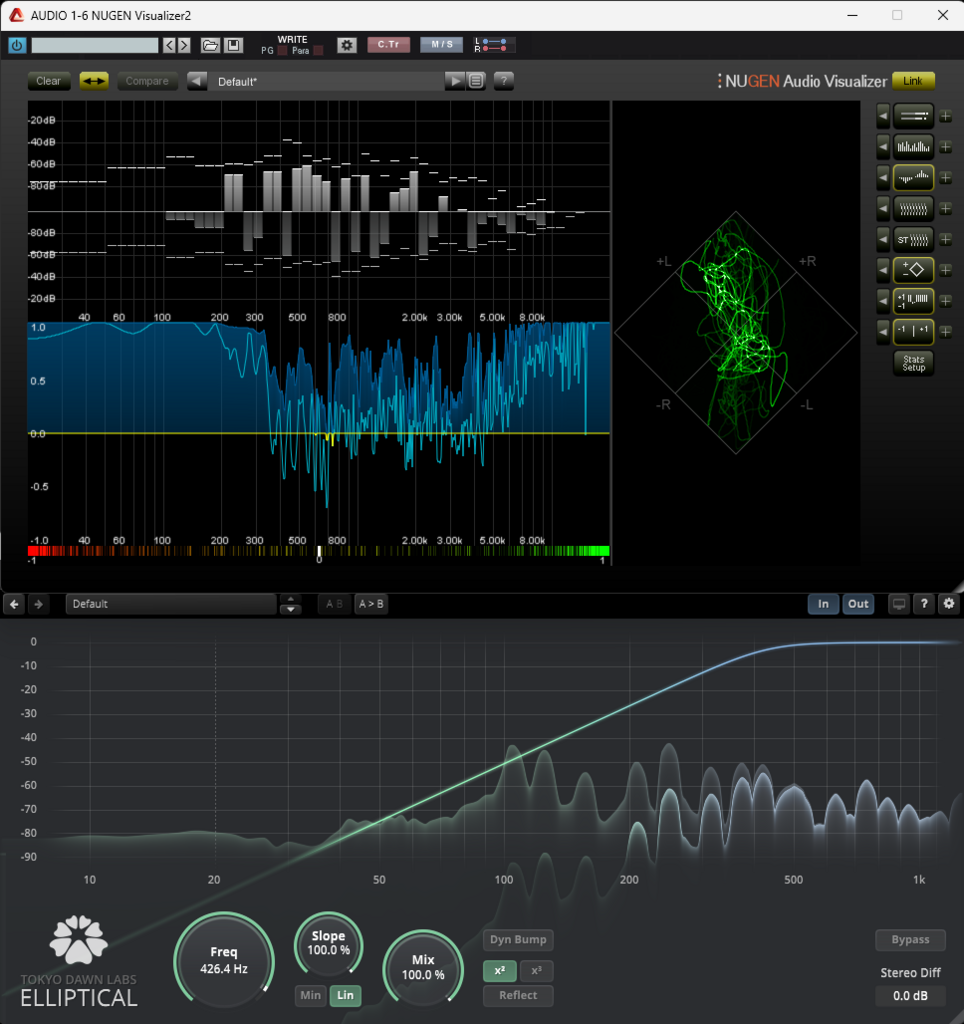Select the x² filter option
This screenshot has height=1024, width=964.
pyautogui.click(x=500, y=971)
